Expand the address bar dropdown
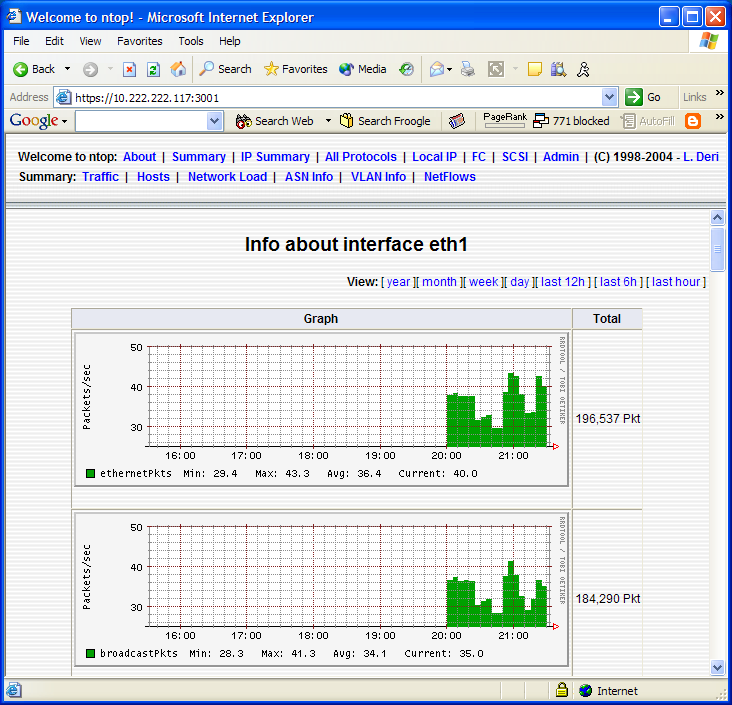This screenshot has height=705, width=732. point(609,97)
